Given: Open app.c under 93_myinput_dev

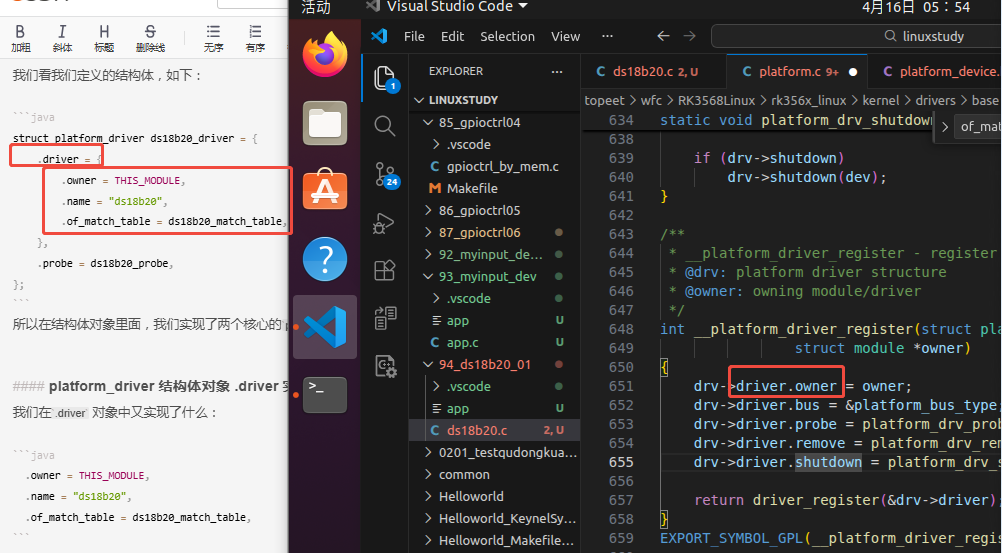Looking at the screenshot, I should [495, 343].
